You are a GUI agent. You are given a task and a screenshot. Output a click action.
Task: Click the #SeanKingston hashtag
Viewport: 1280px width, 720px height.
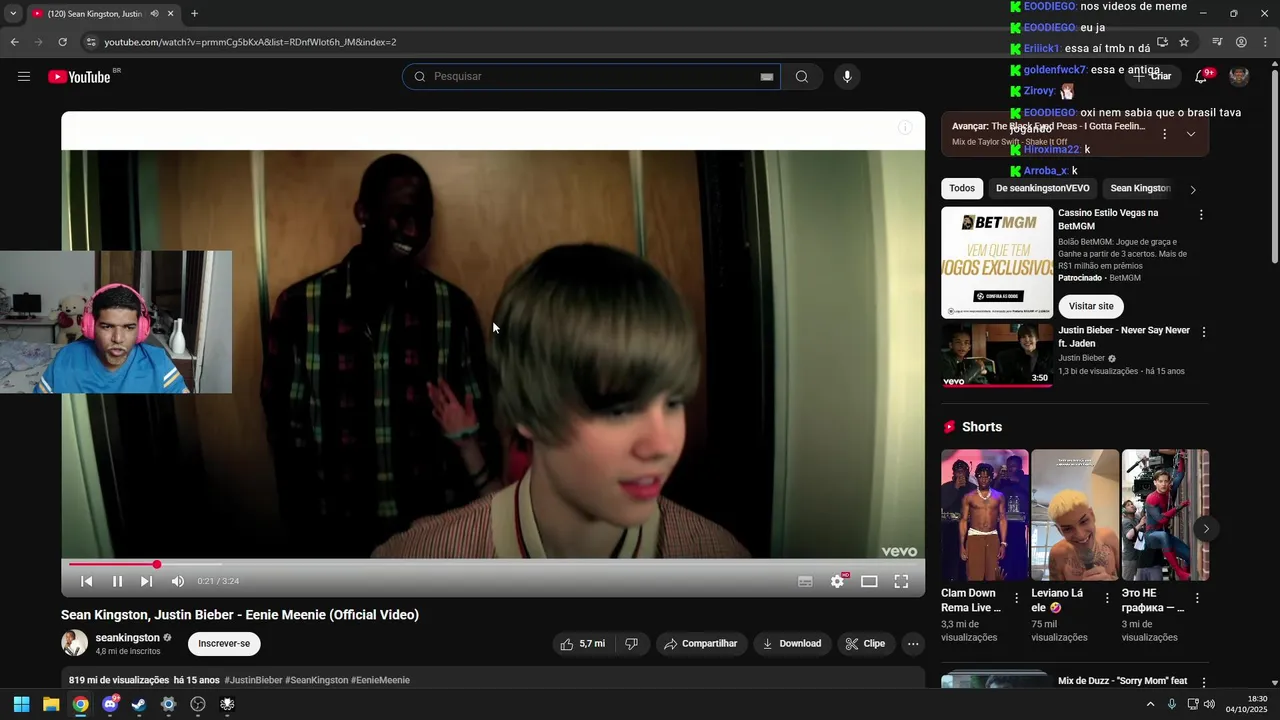coord(316,680)
